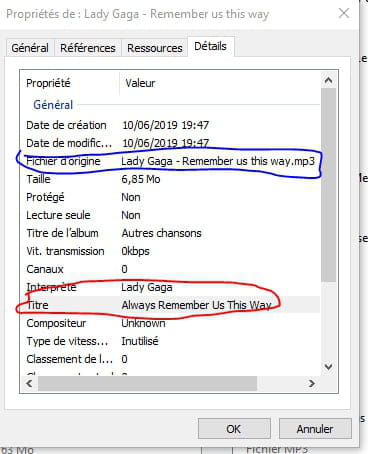Click the scroll up arrow of property list
Image resolution: width=368 pixels, height=454 pixels.
pyautogui.click(x=328, y=80)
